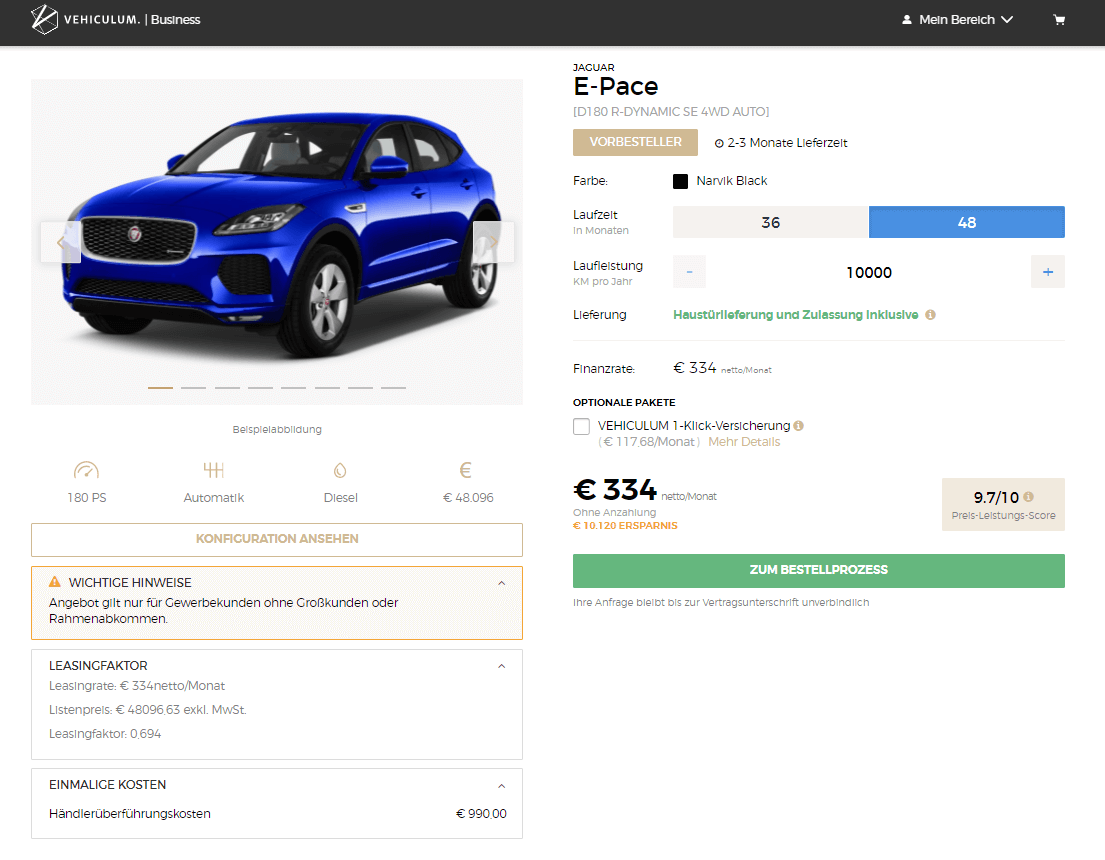Viewport: 1105px width, 860px height.
Task: Collapse the Leasingfaktor section
Action: 502,666
